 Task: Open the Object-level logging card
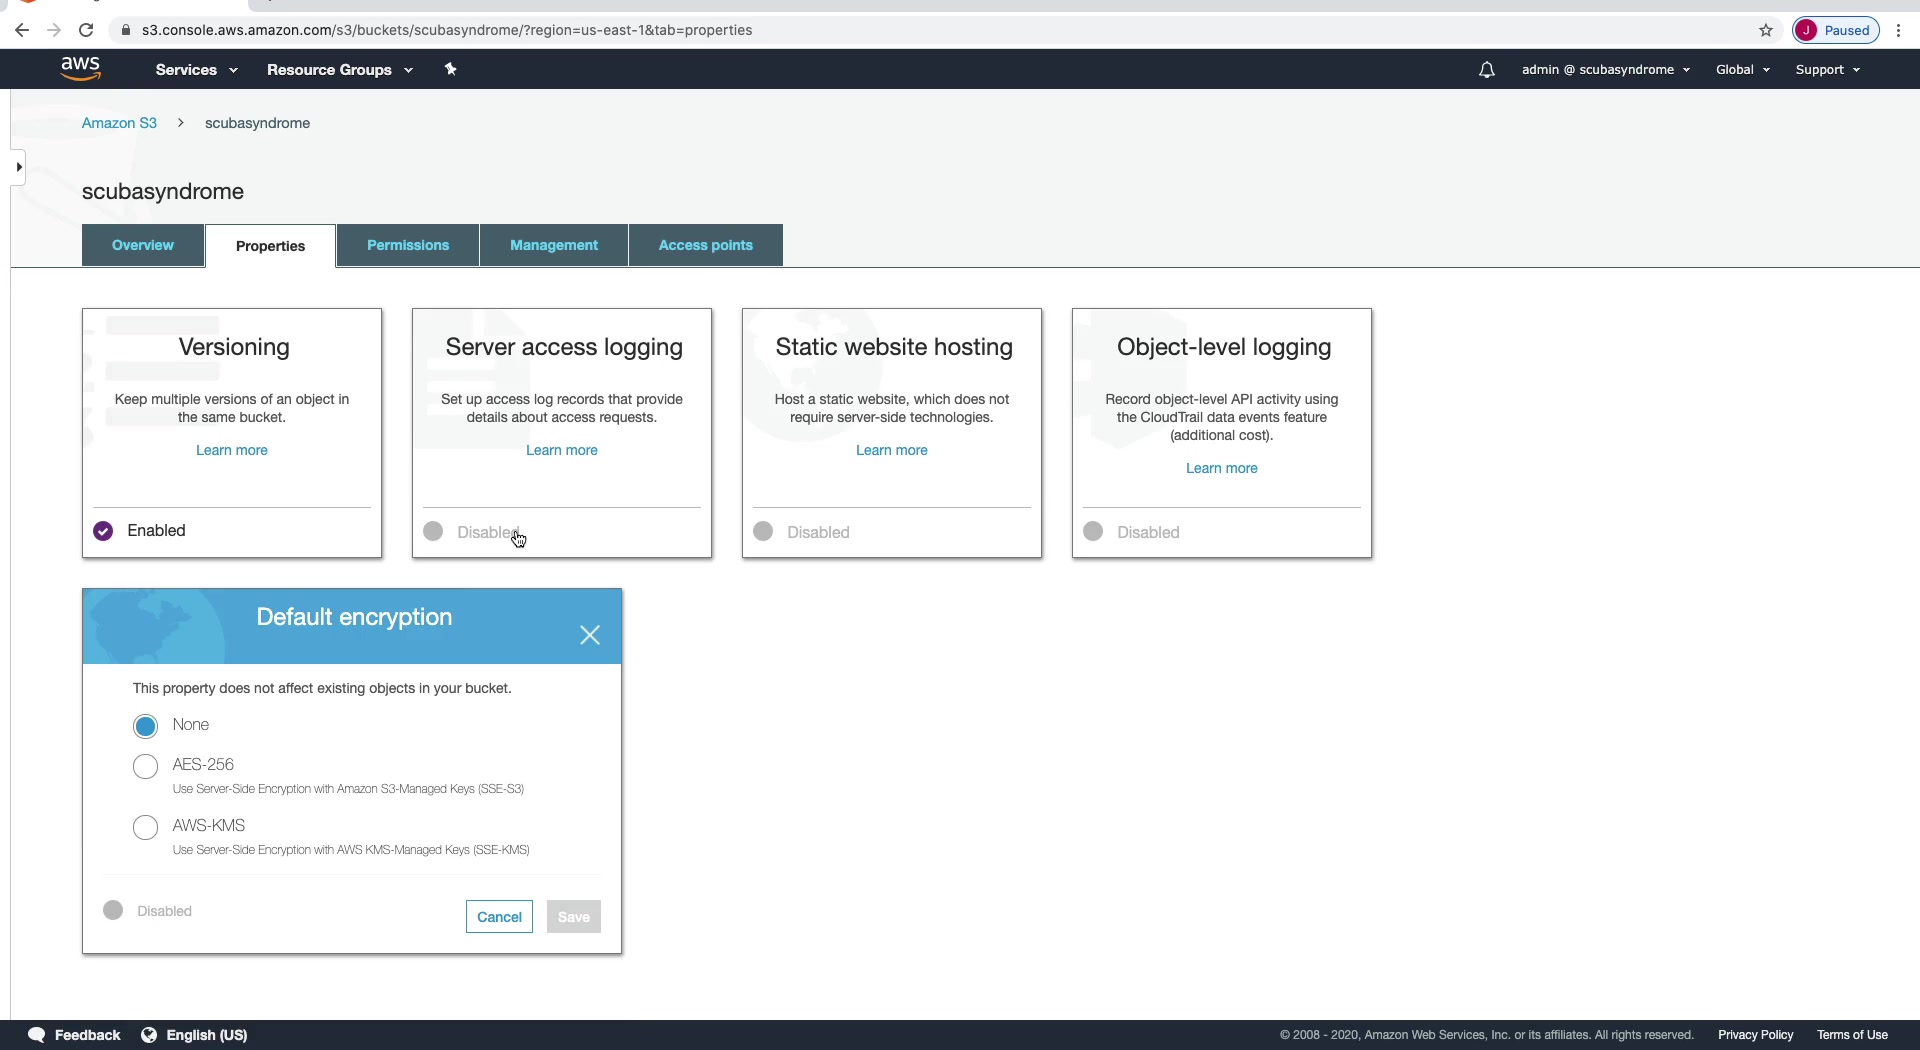point(1222,433)
